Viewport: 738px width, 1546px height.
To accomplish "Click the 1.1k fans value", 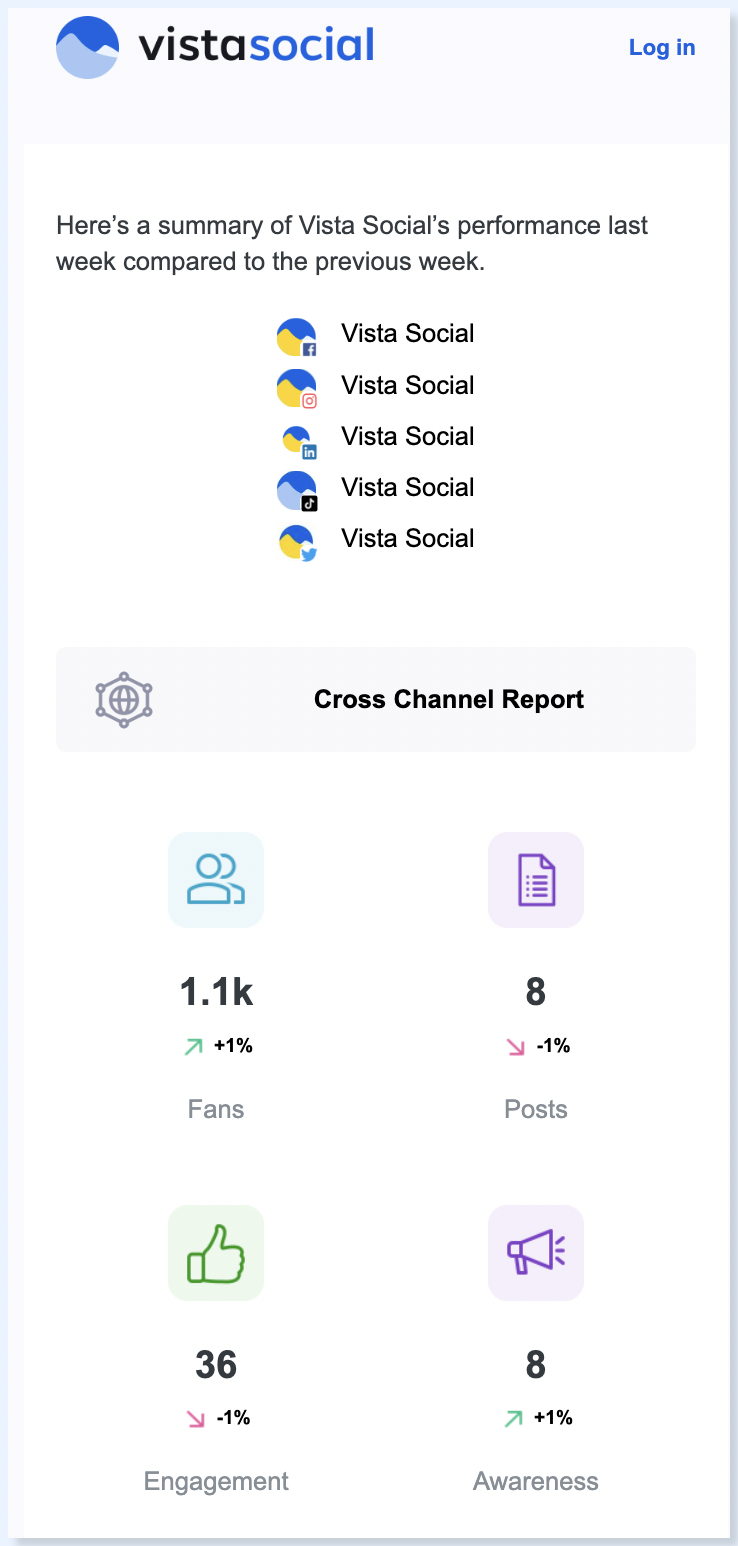I will 216,992.
